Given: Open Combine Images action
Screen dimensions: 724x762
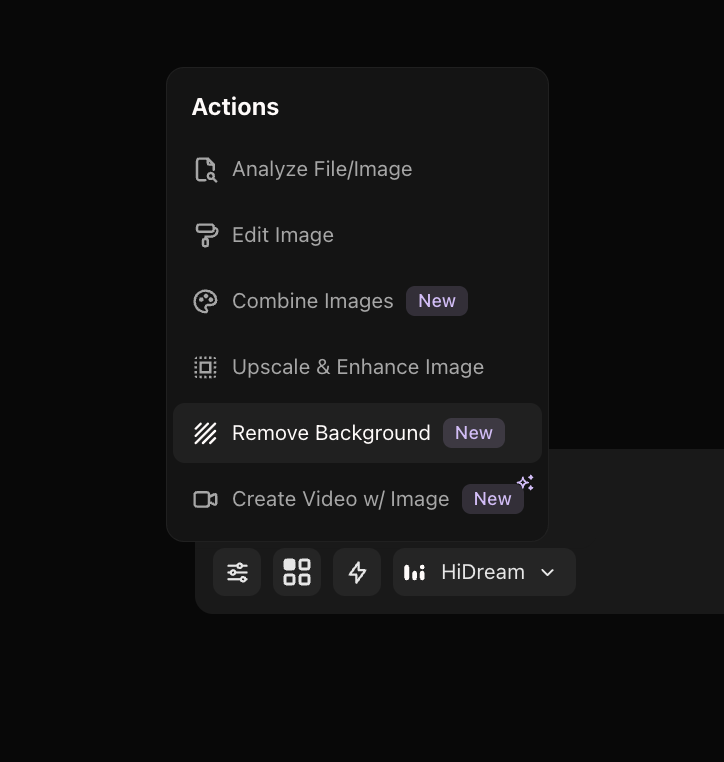Looking at the screenshot, I should pyautogui.click(x=357, y=301).
